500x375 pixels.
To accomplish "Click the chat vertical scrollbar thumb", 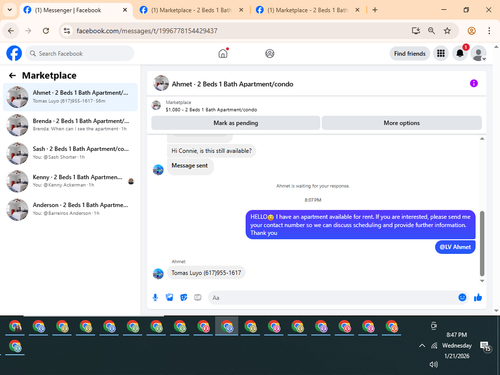I will 482,243.
